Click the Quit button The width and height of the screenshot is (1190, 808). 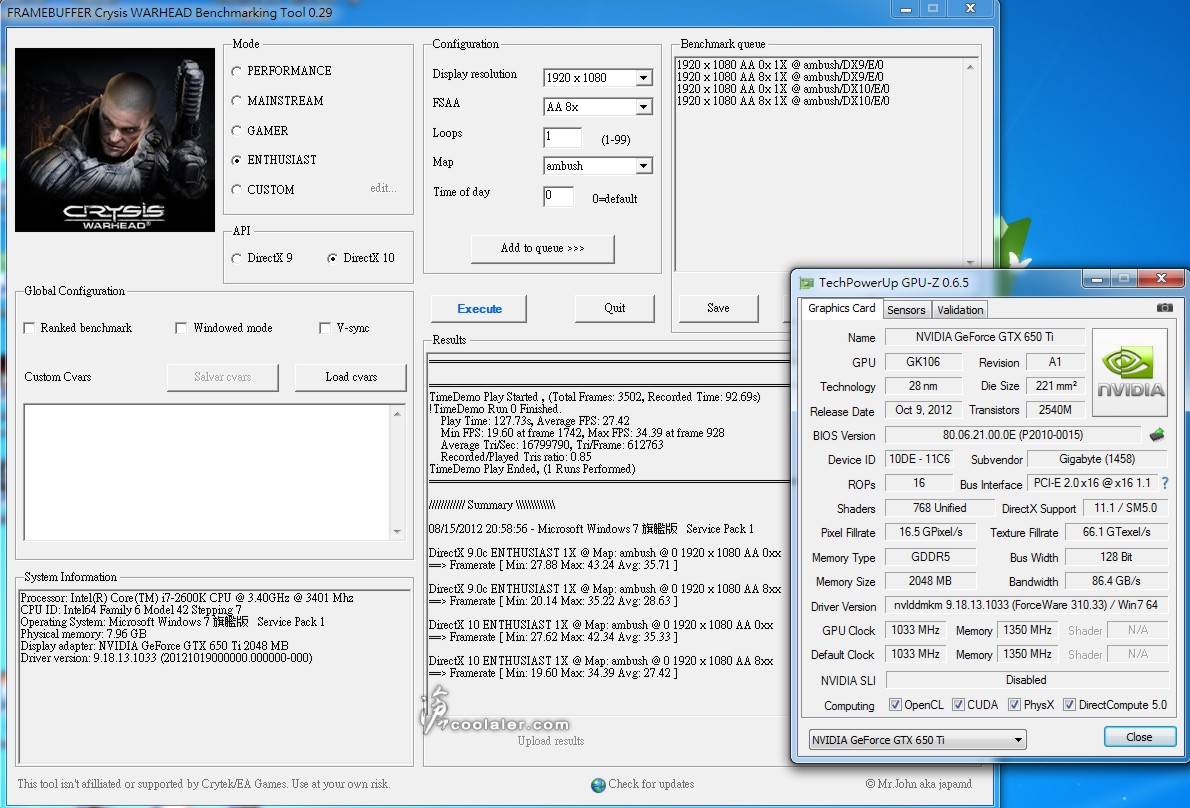pyautogui.click(x=615, y=308)
